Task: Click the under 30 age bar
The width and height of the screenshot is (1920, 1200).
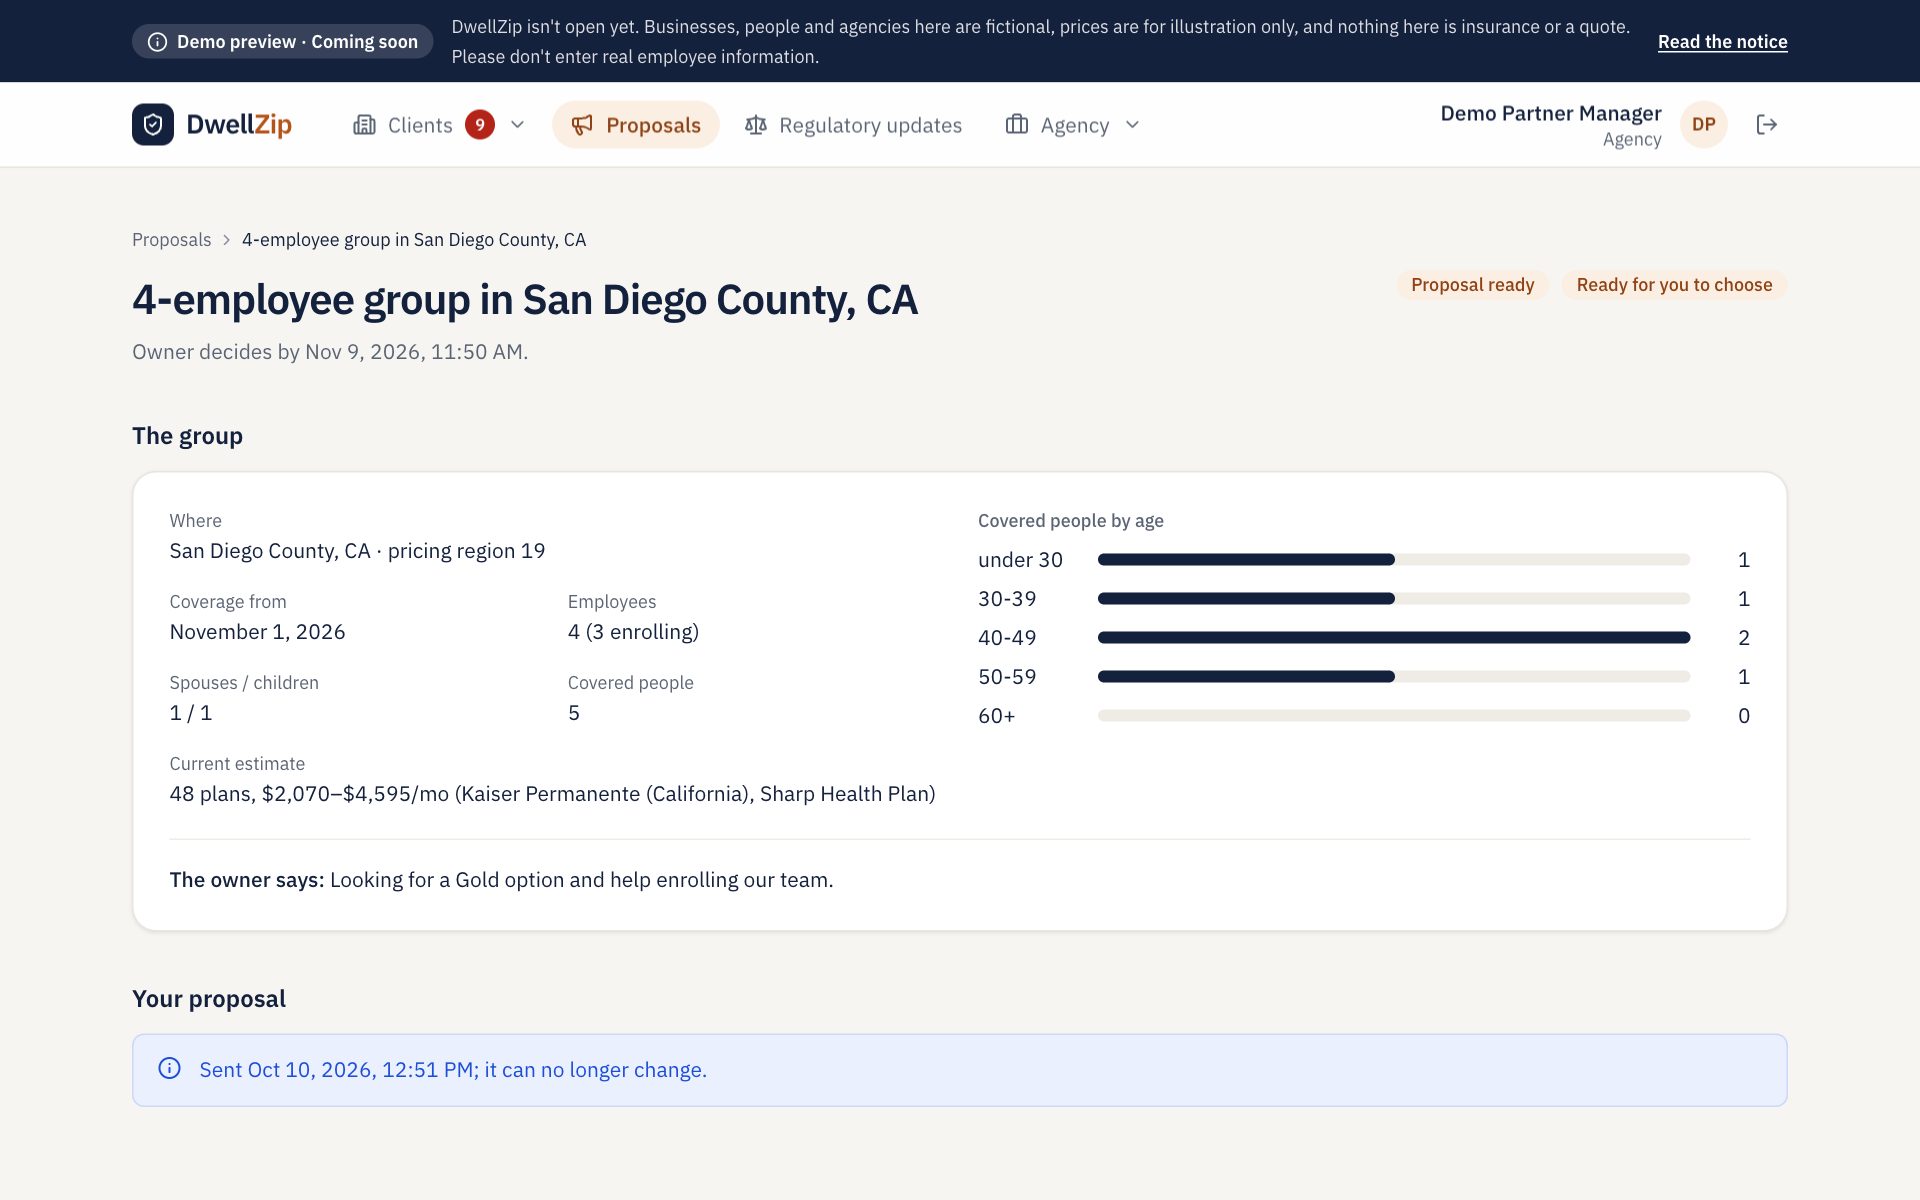Action: (x=1394, y=560)
